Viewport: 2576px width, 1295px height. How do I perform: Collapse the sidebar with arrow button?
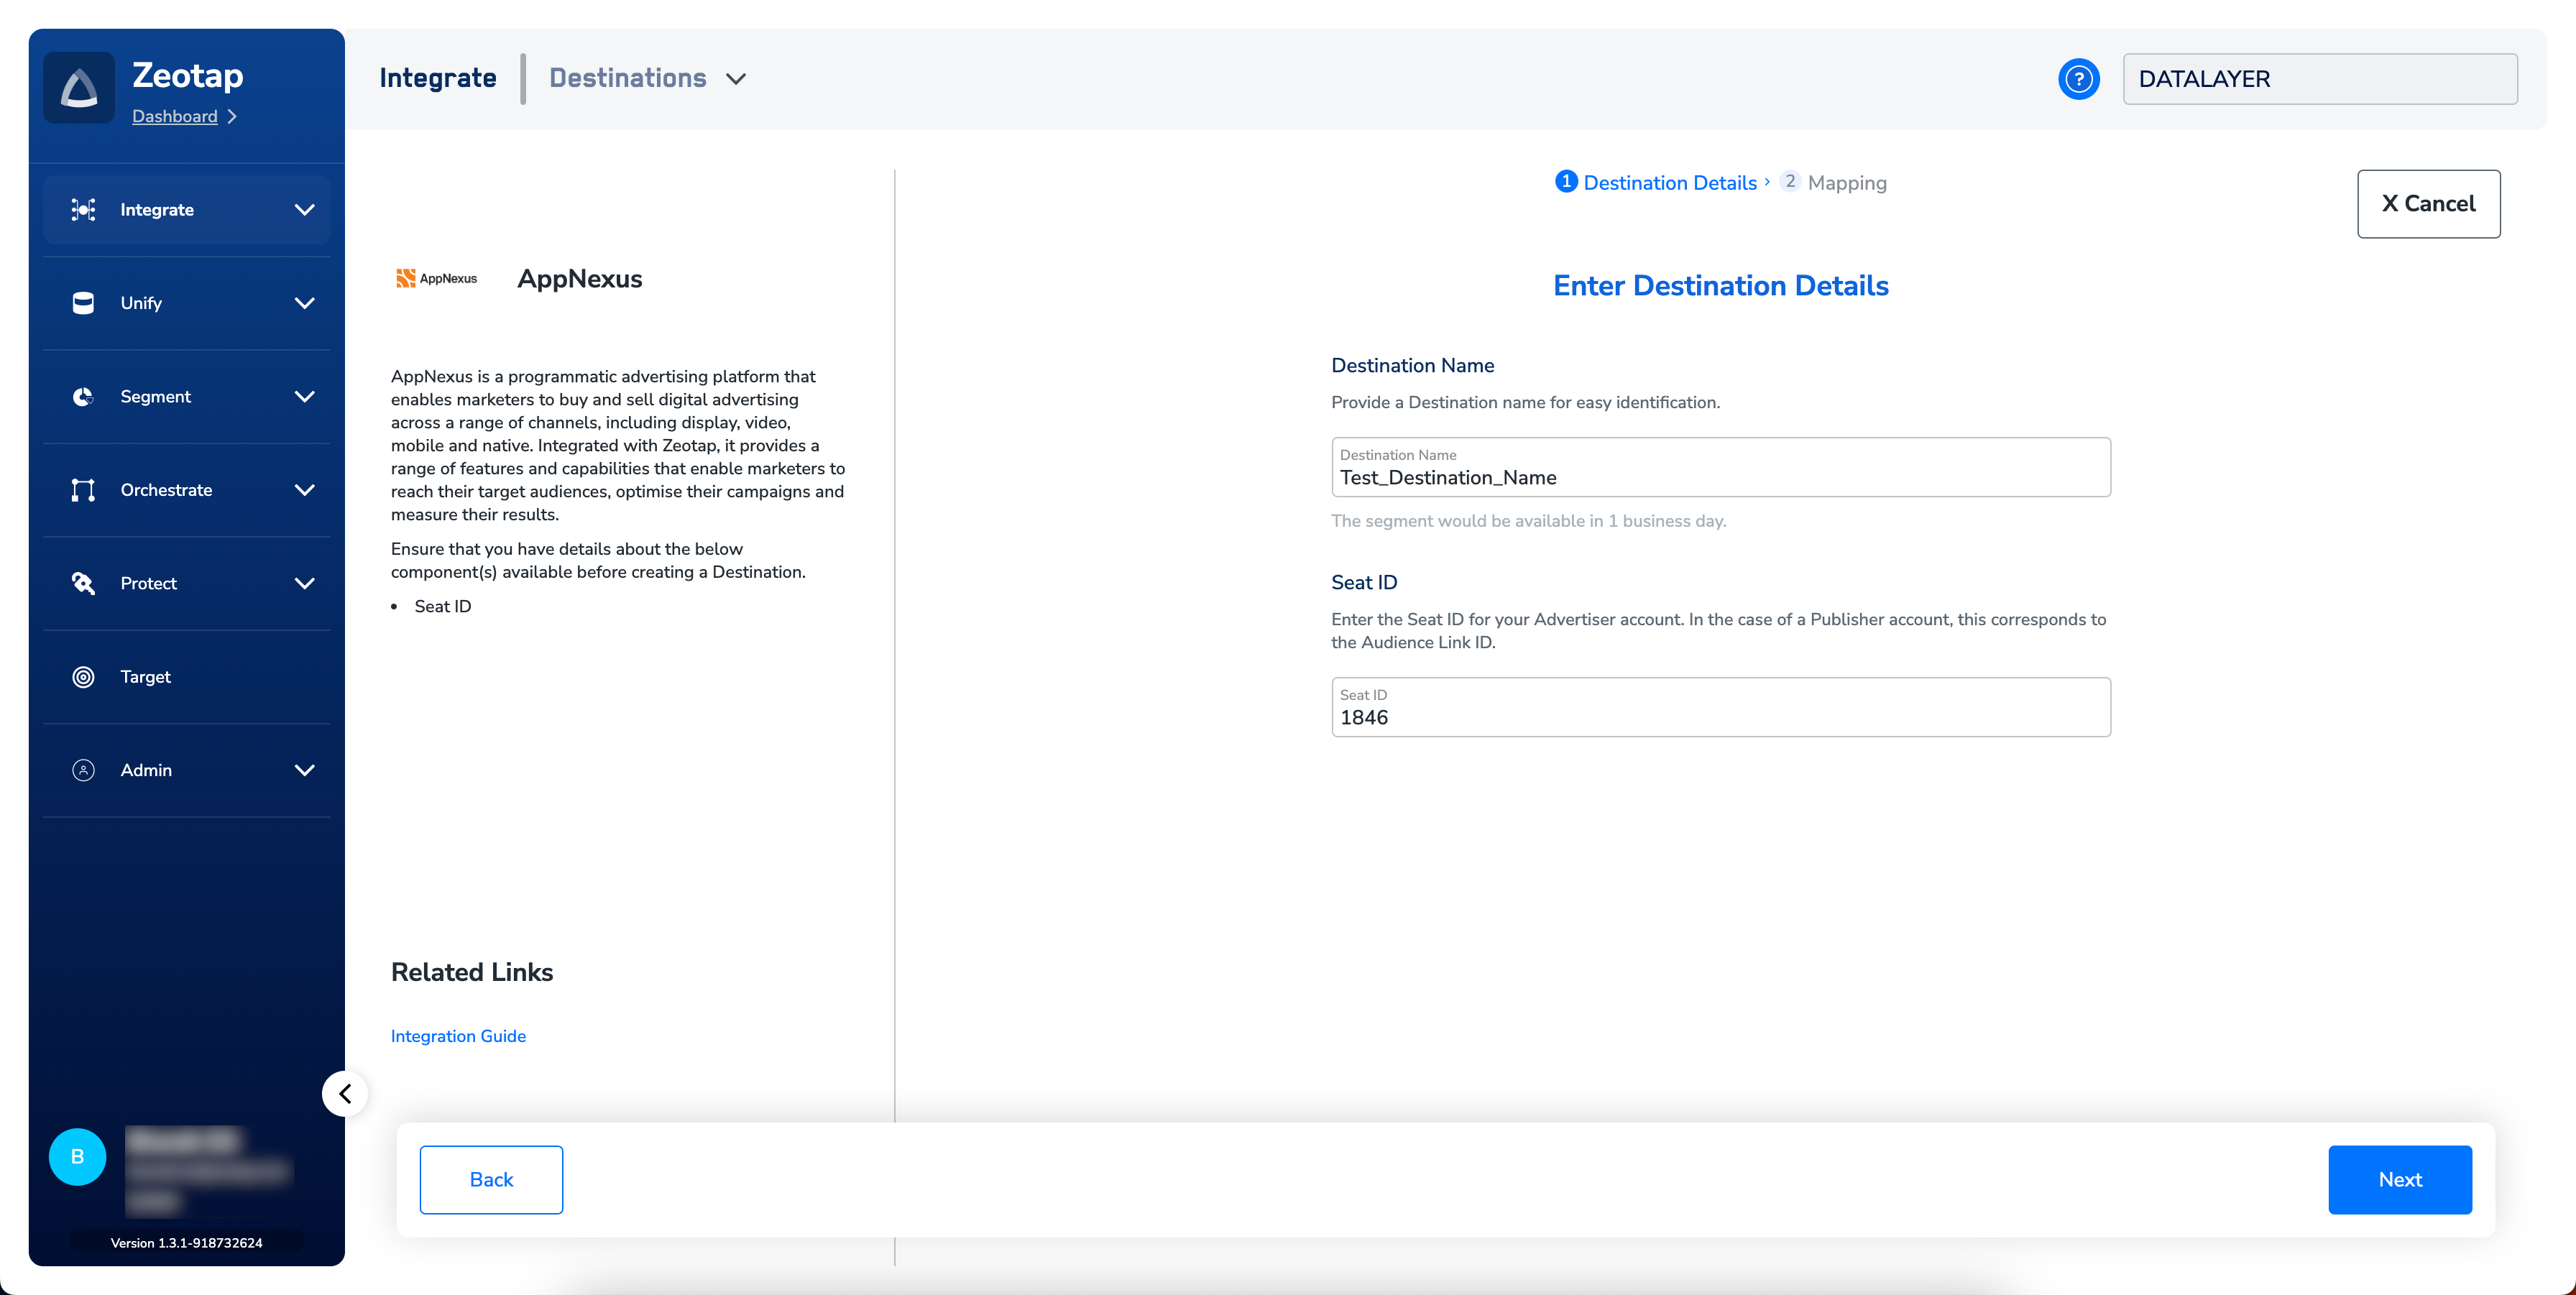pos(345,1093)
